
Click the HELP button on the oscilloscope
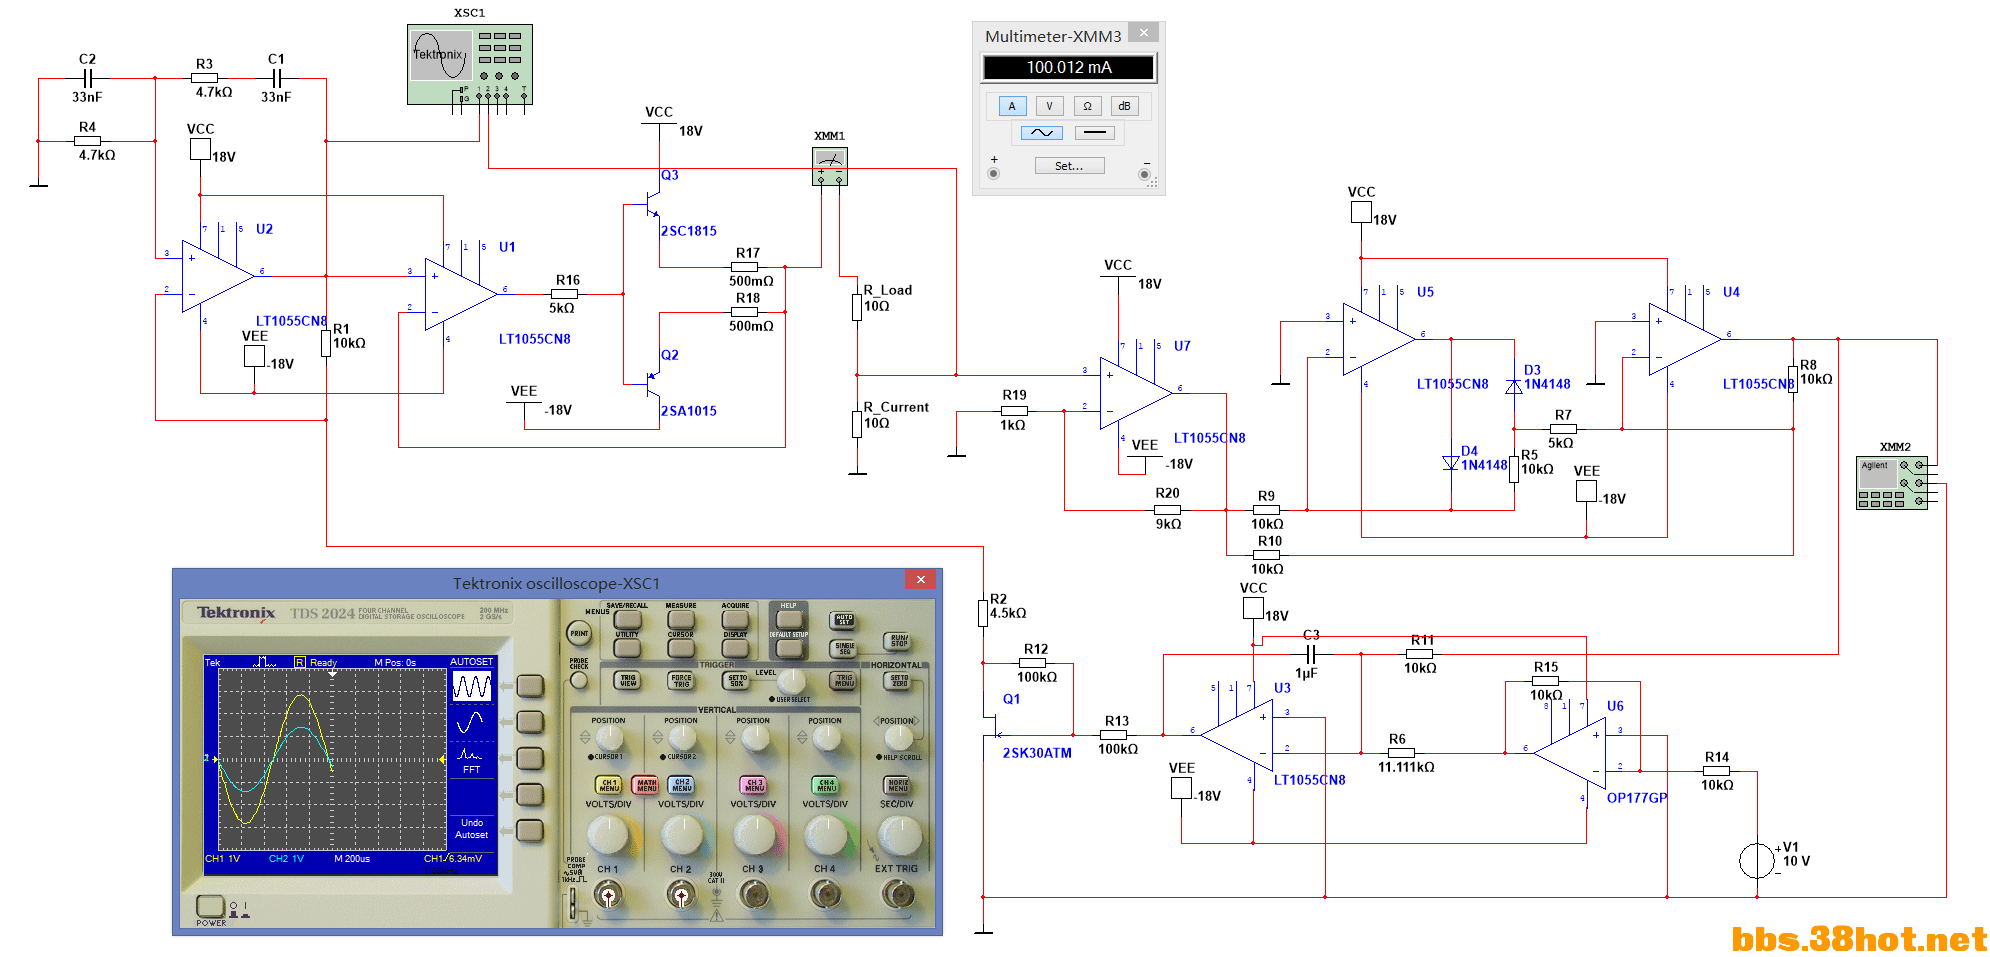tap(789, 620)
